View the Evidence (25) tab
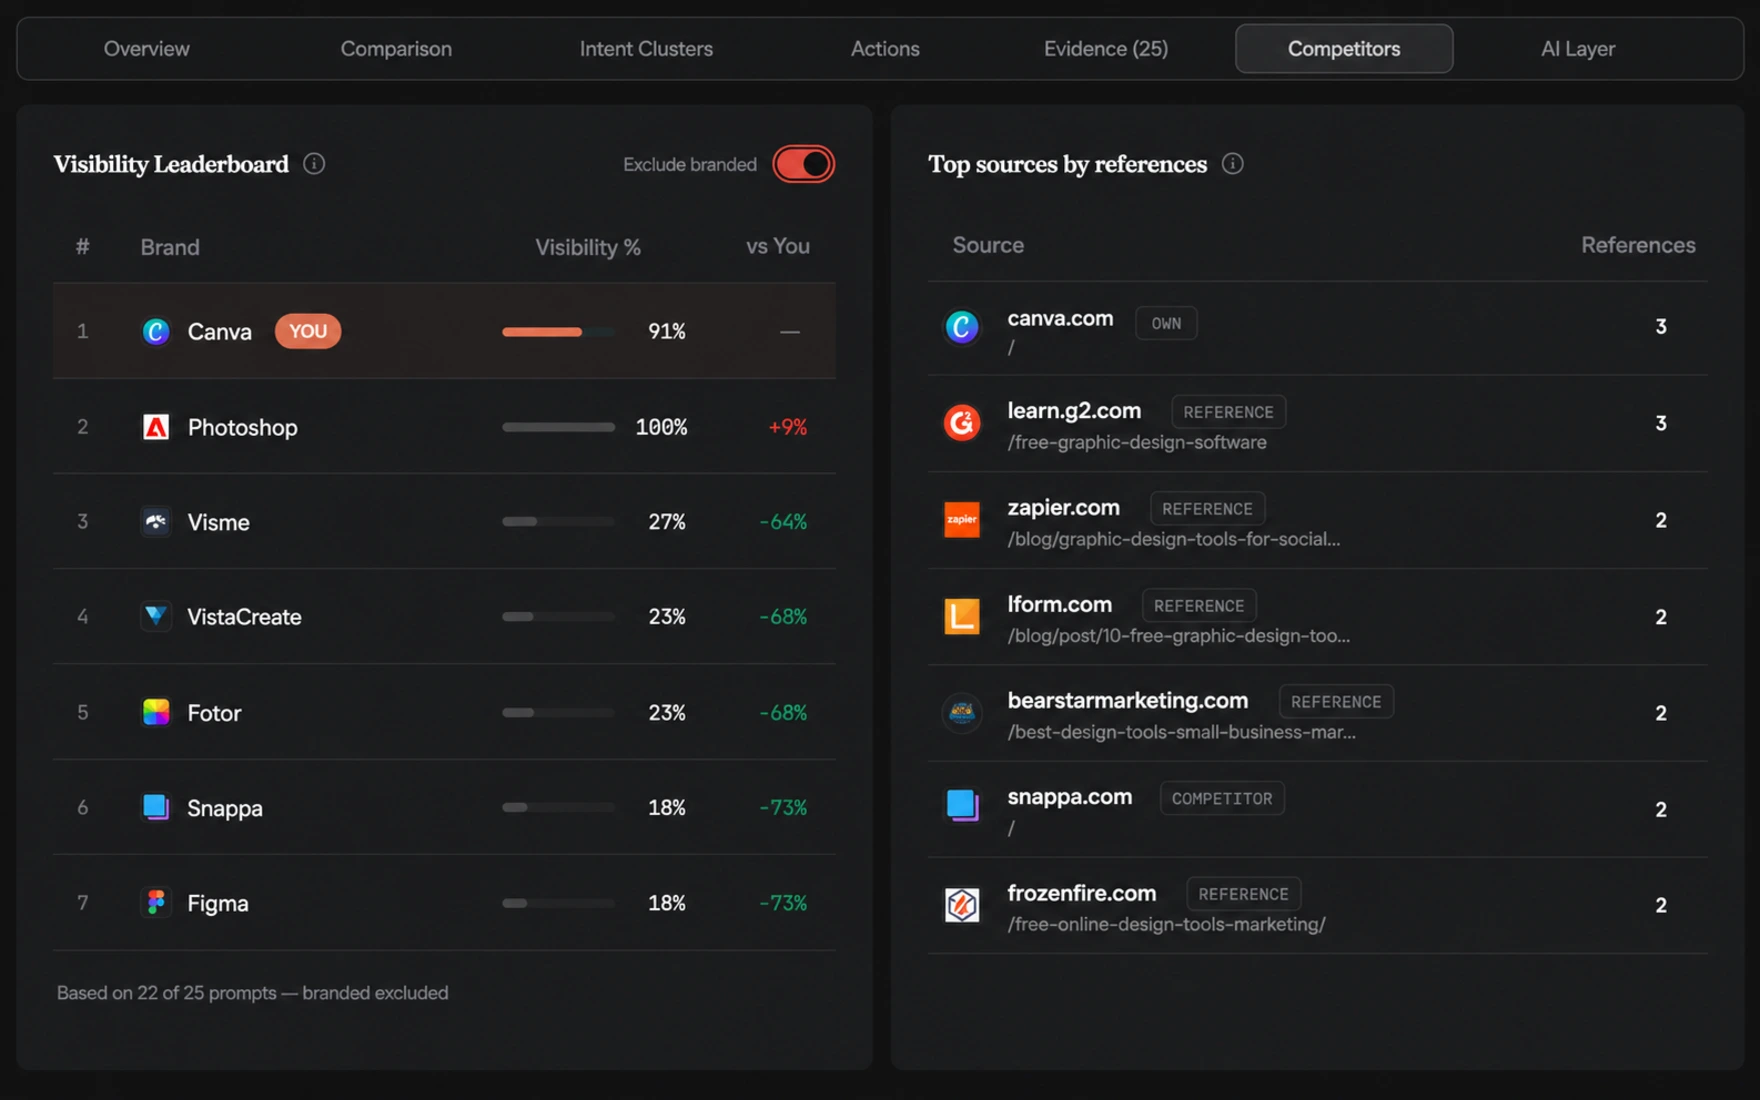Screen dimensions: 1760x1100 pos(1106,48)
